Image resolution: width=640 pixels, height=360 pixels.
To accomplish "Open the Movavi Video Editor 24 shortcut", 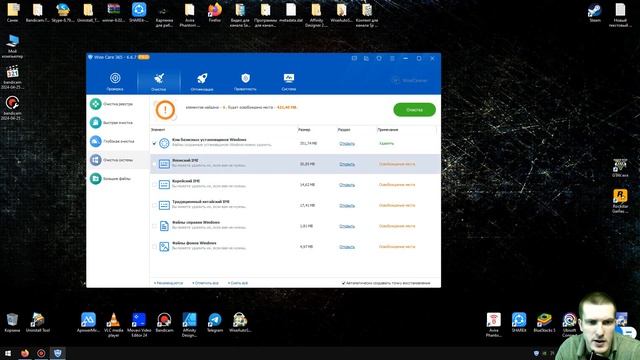I will pos(139,324).
